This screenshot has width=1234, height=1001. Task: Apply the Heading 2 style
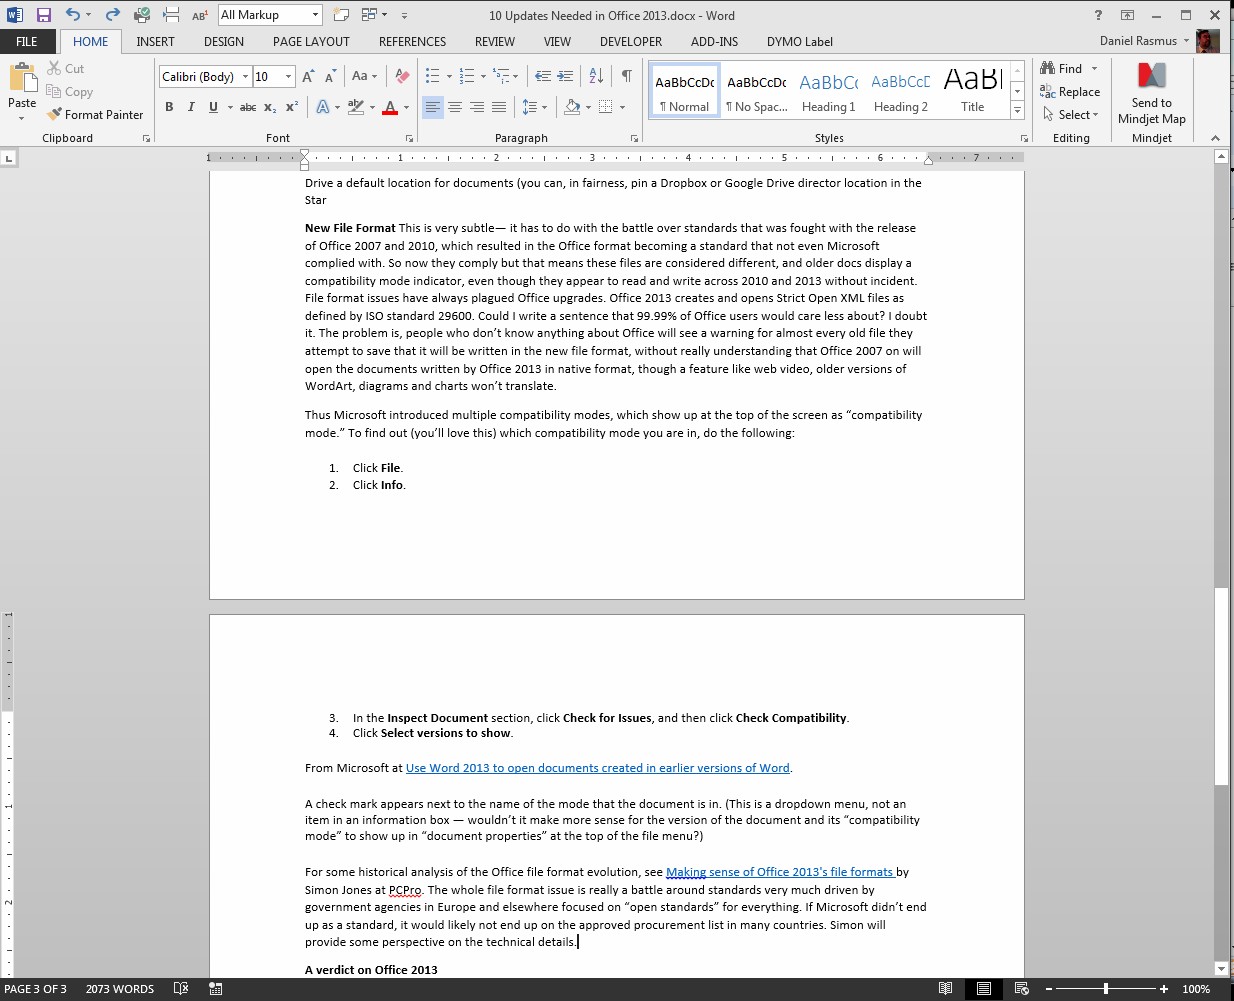[901, 91]
